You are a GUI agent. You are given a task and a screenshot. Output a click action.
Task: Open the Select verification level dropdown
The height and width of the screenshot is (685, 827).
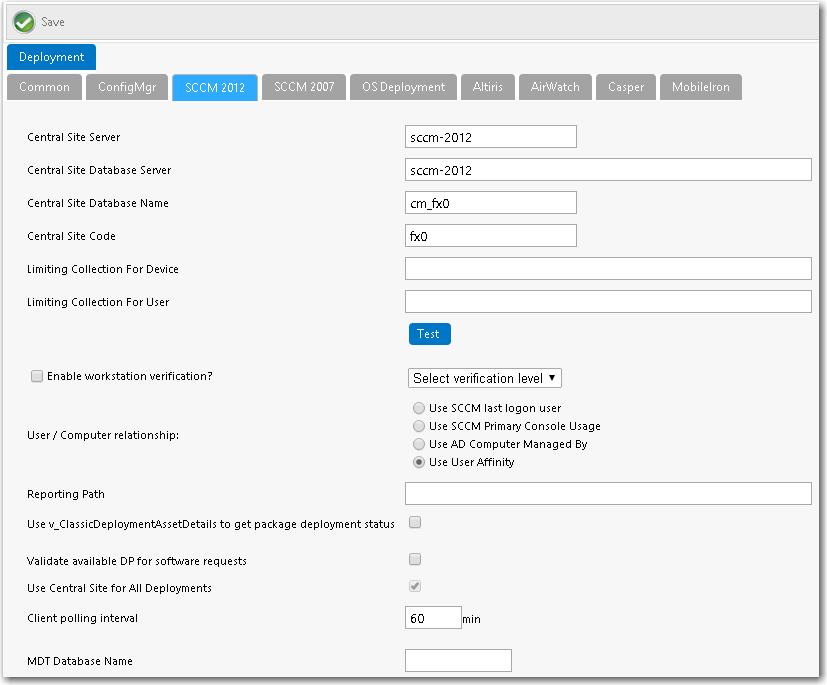[485, 378]
